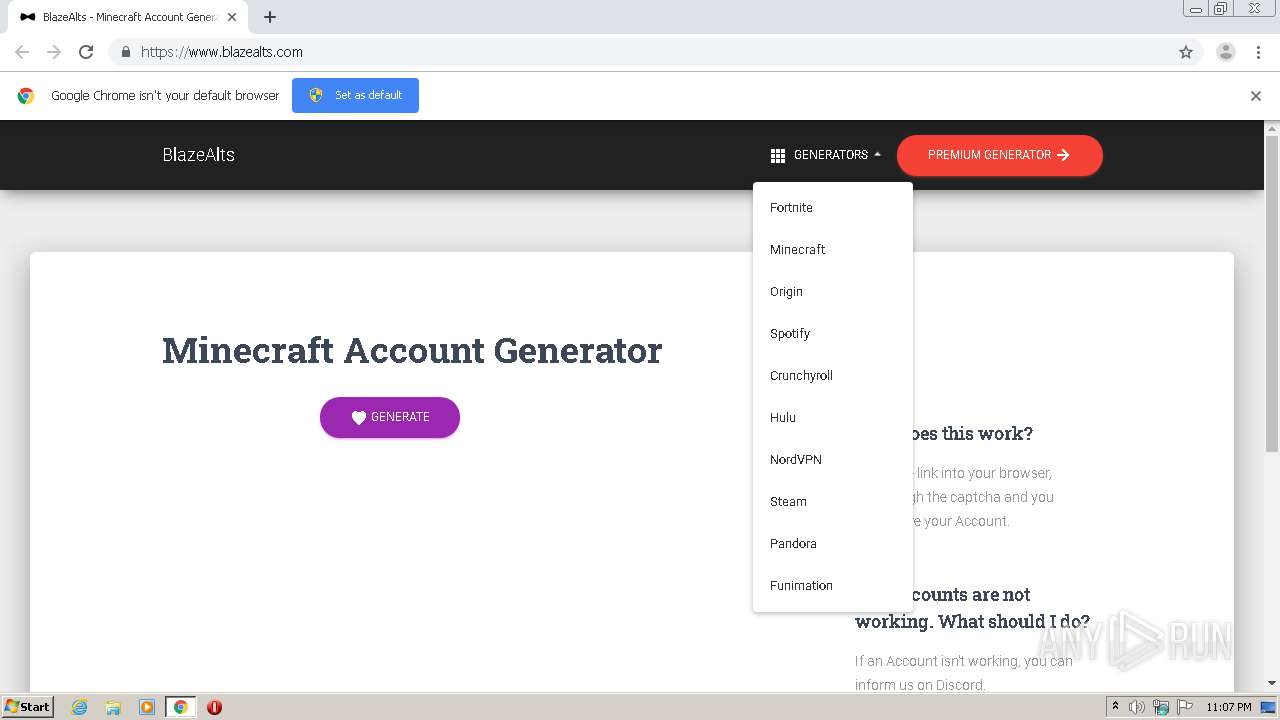Click the purple GENERATE button
The image size is (1280, 720).
[390, 417]
